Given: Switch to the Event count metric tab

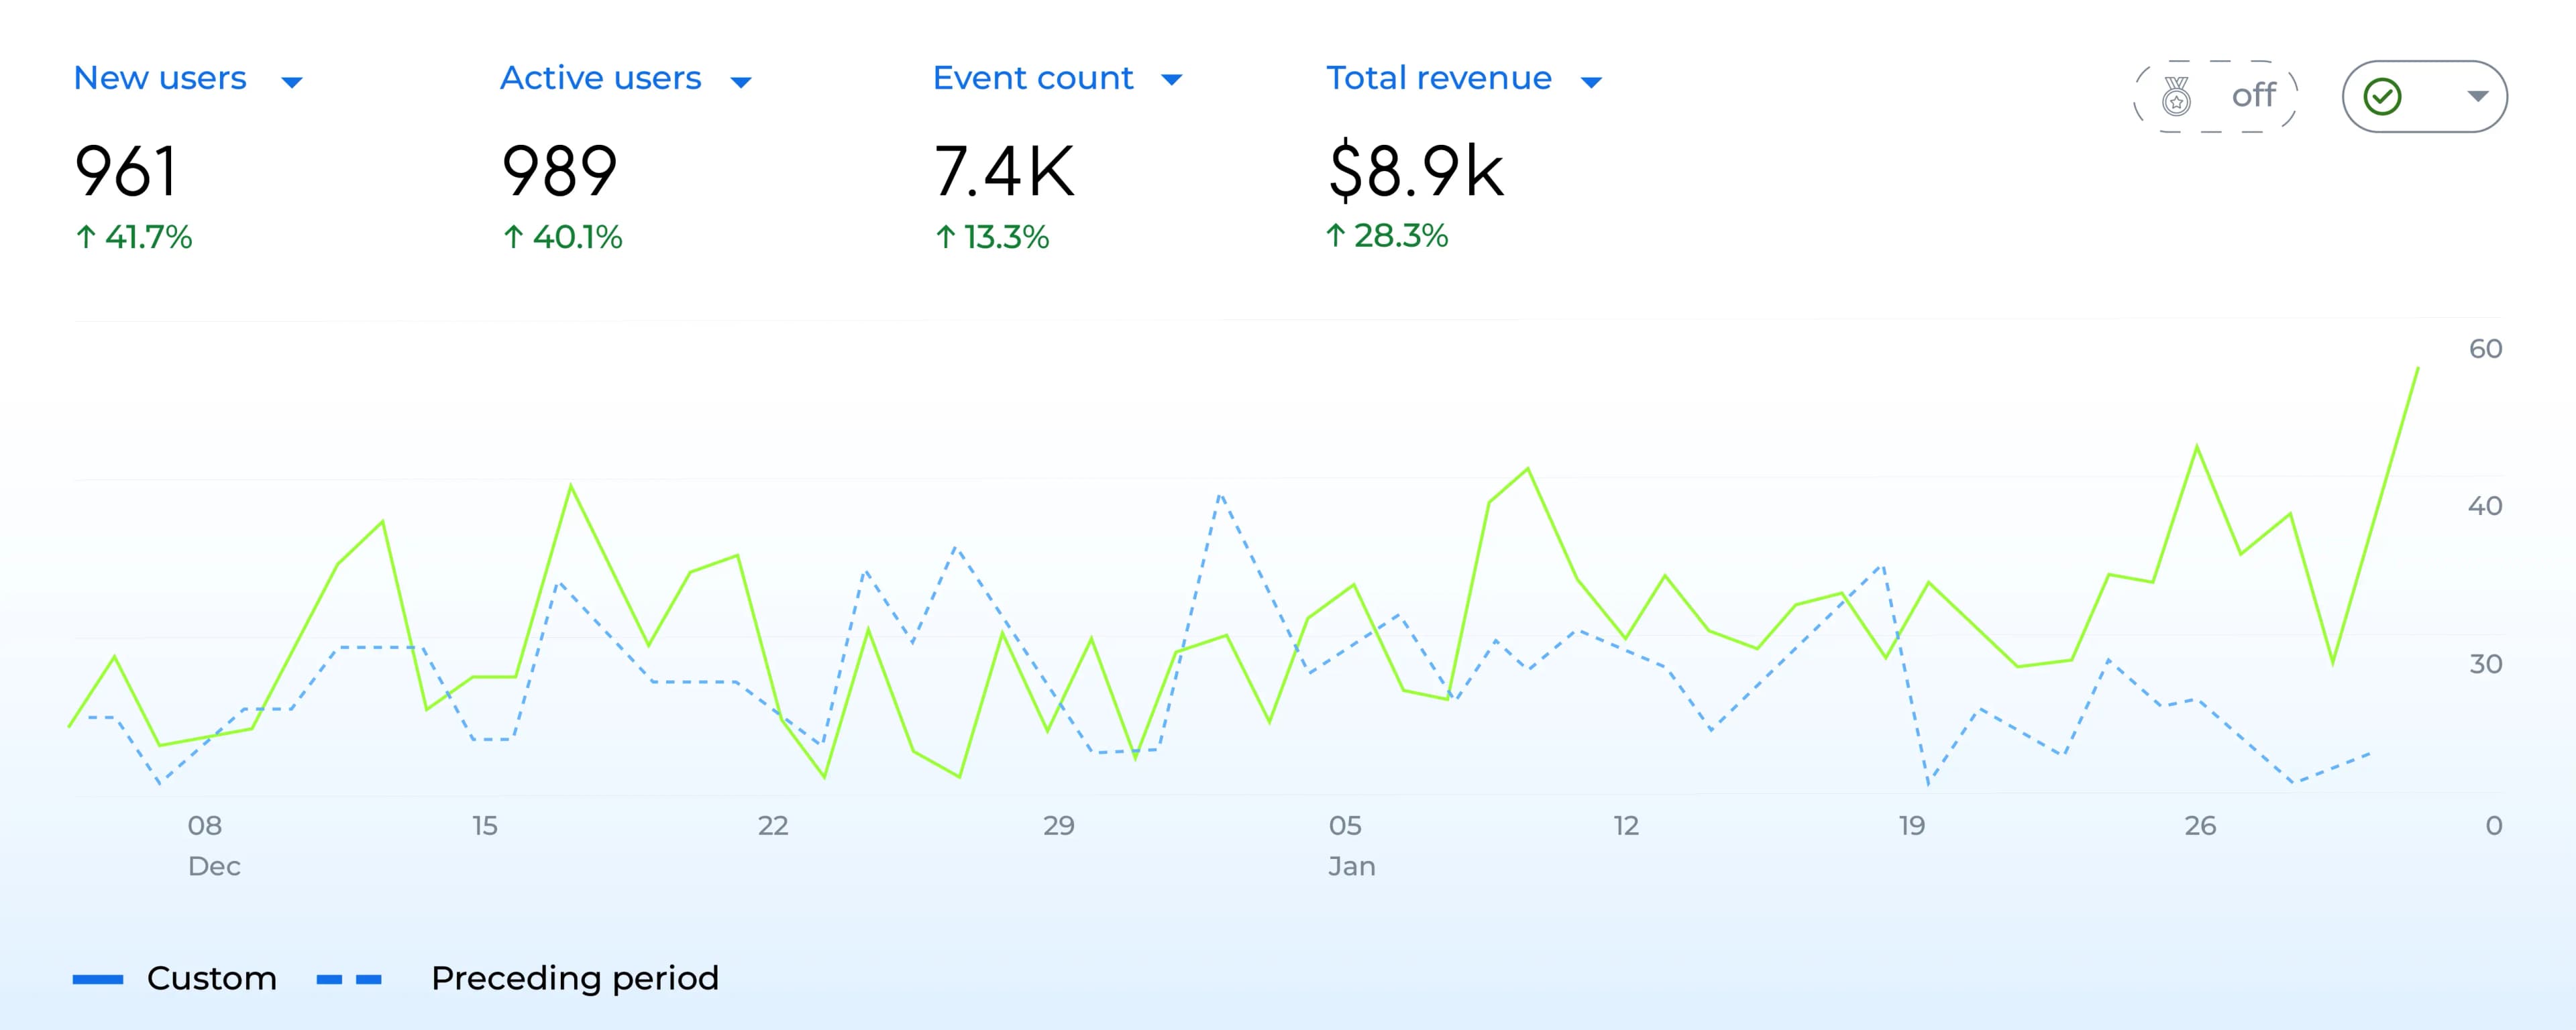Looking at the screenshot, I should point(1033,78).
